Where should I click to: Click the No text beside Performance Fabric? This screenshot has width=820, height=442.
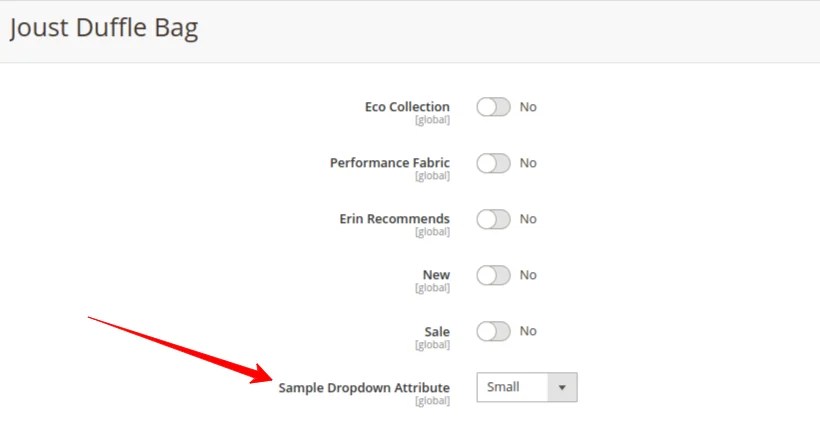528,163
